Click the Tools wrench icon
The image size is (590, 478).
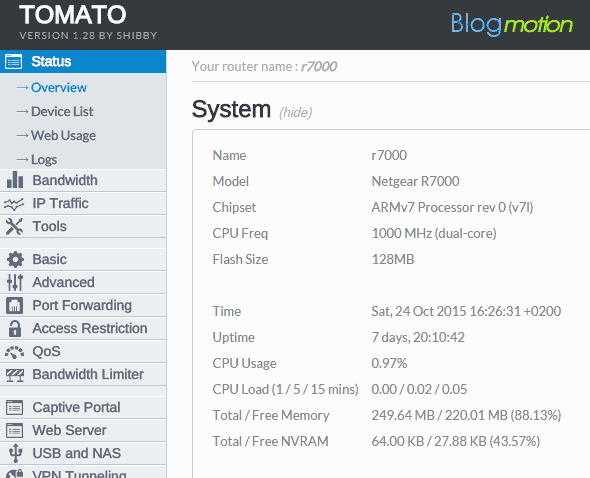click(14, 227)
